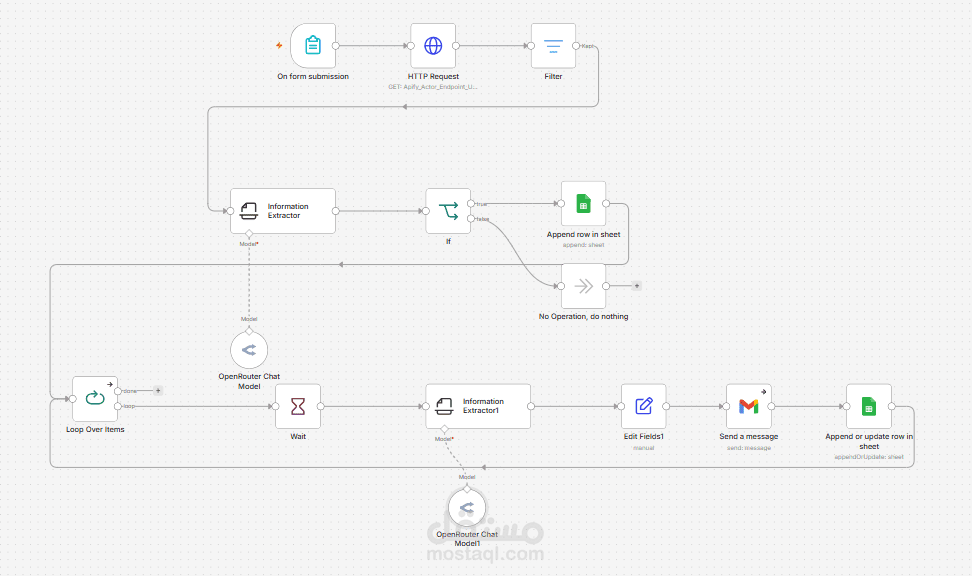Click the append: sheet subtitle text
Image resolution: width=972 pixels, height=576 pixels.
[583, 245]
